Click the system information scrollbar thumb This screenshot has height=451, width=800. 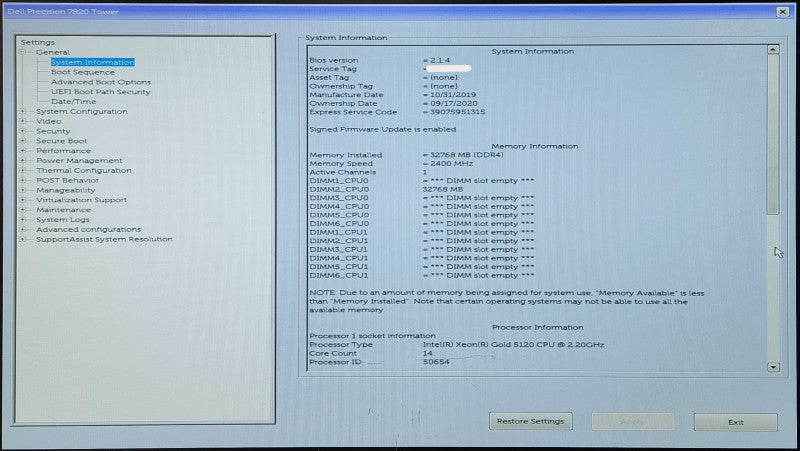[773, 135]
